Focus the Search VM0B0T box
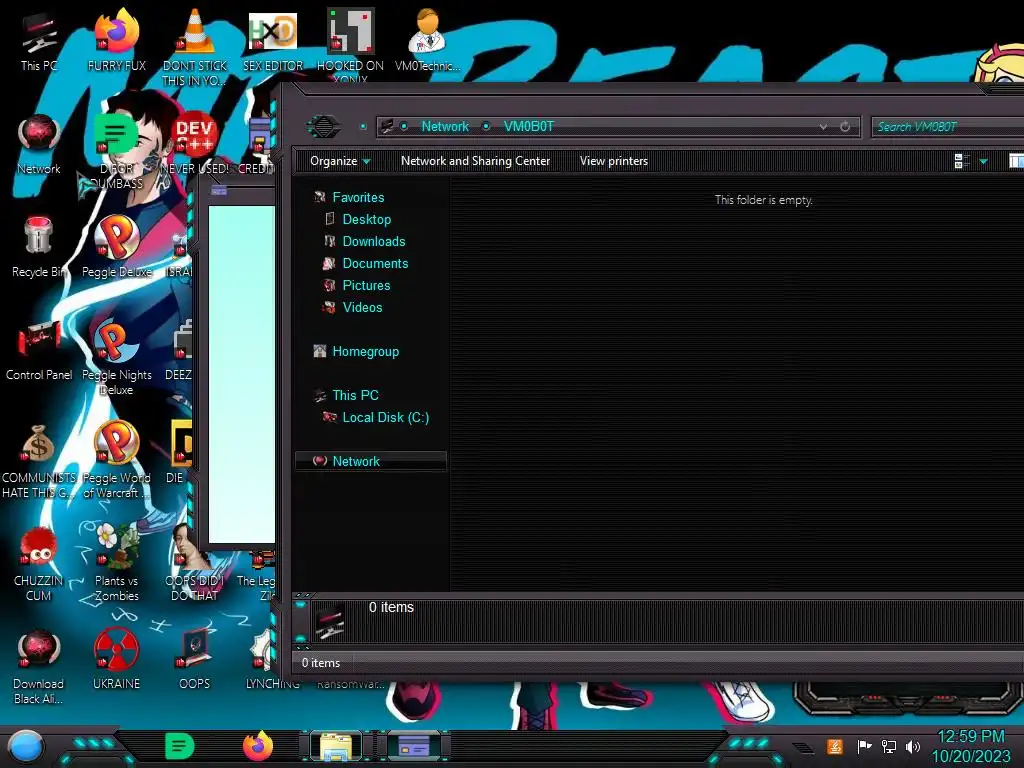1024x768 pixels. (949, 127)
